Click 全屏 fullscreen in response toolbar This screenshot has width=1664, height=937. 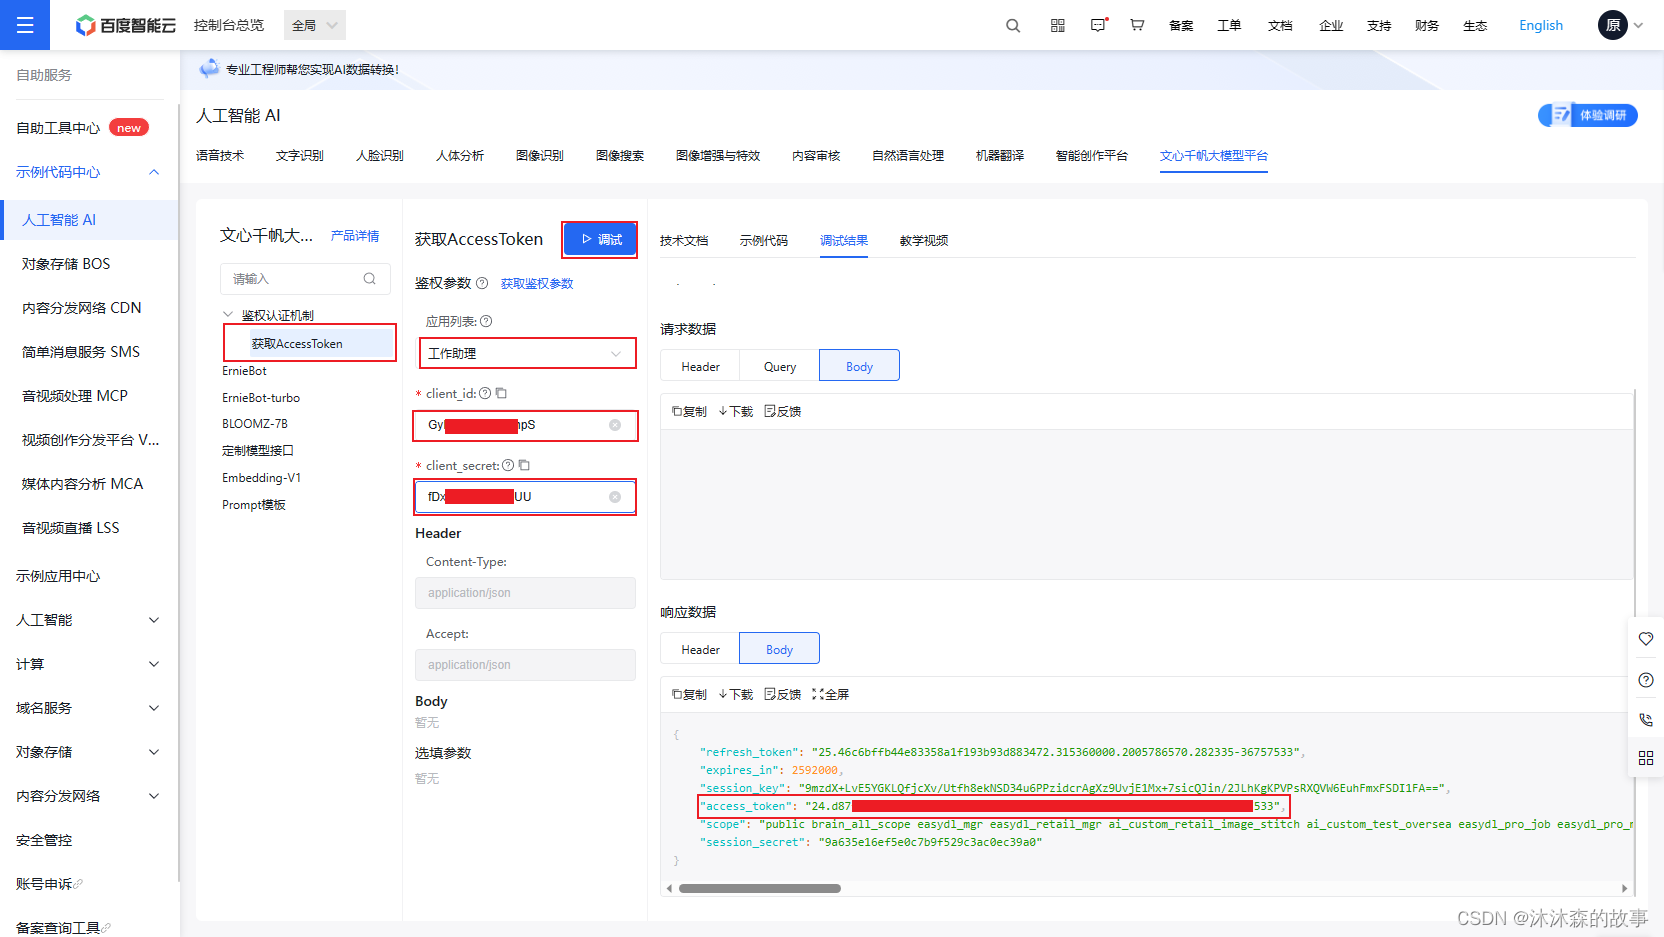click(x=831, y=694)
